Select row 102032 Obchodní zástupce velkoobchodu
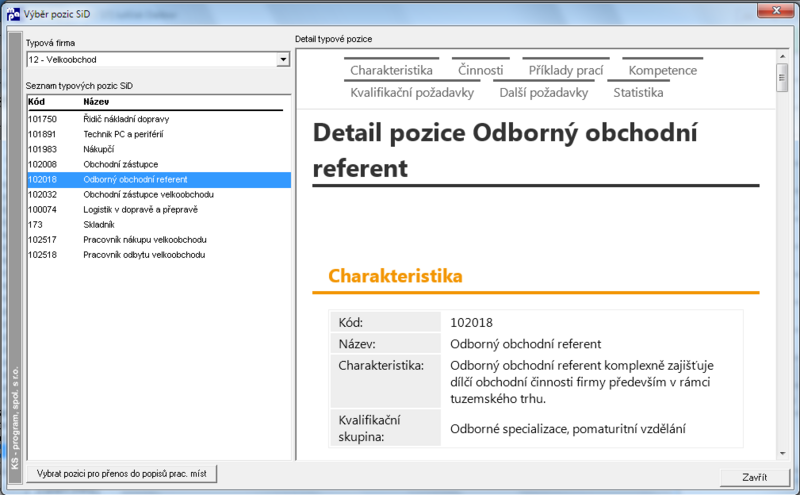The image size is (800, 495). pos(159,194)
